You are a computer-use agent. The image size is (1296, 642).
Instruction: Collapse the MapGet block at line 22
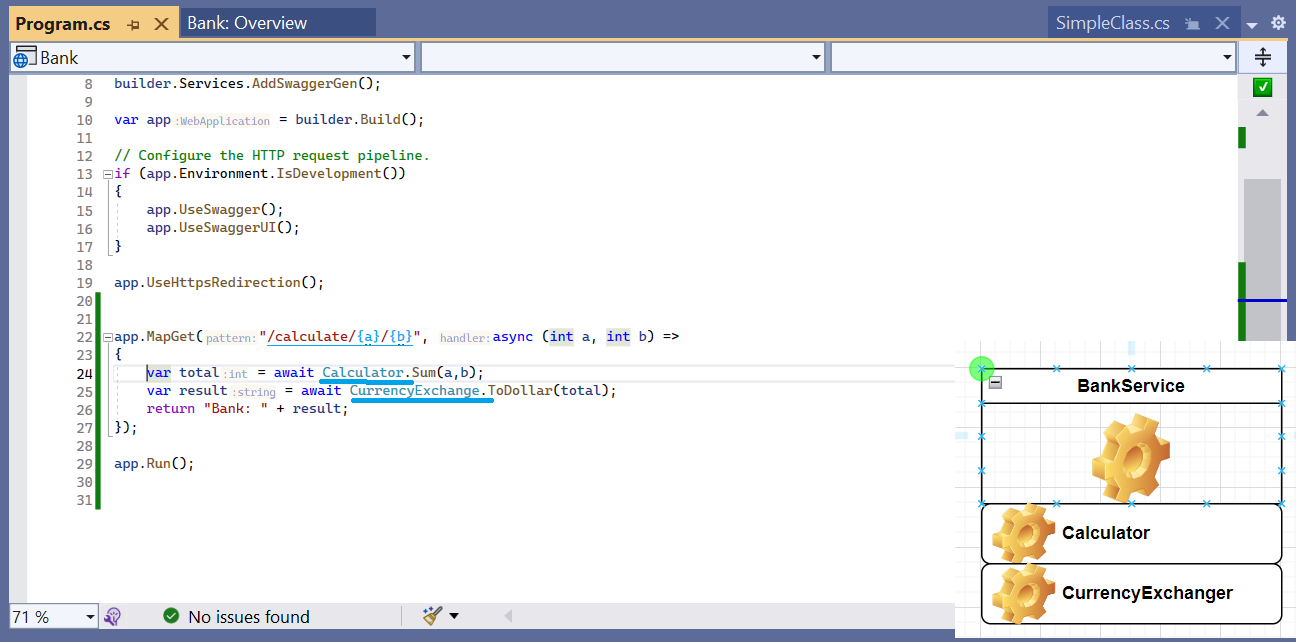pos(107,337)
